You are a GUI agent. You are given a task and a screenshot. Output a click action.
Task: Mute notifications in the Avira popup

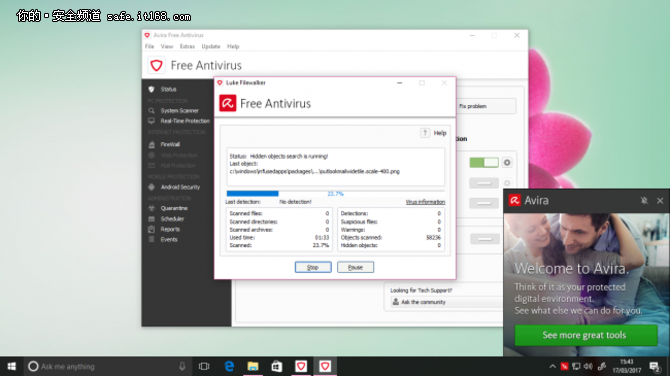[644, 200]
